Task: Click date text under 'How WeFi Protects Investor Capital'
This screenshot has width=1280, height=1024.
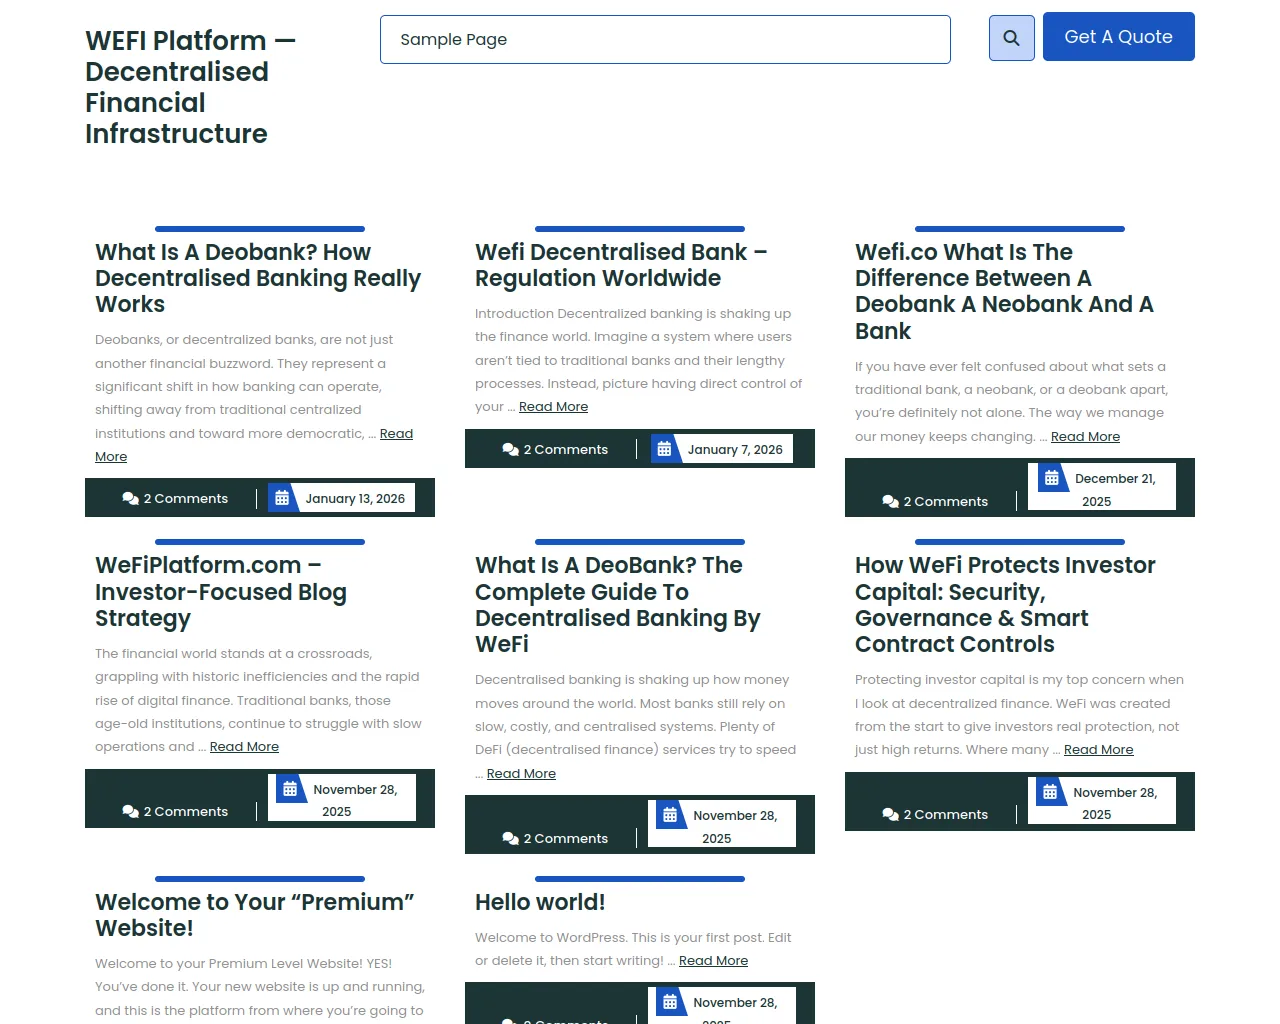Action: pos(1115,803)
